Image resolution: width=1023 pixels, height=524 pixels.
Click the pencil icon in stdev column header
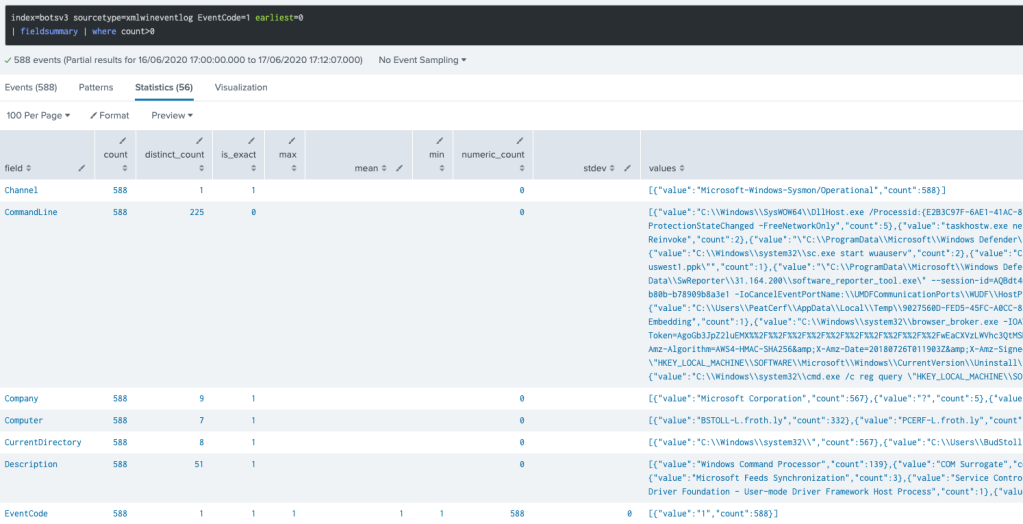point(628,168)
